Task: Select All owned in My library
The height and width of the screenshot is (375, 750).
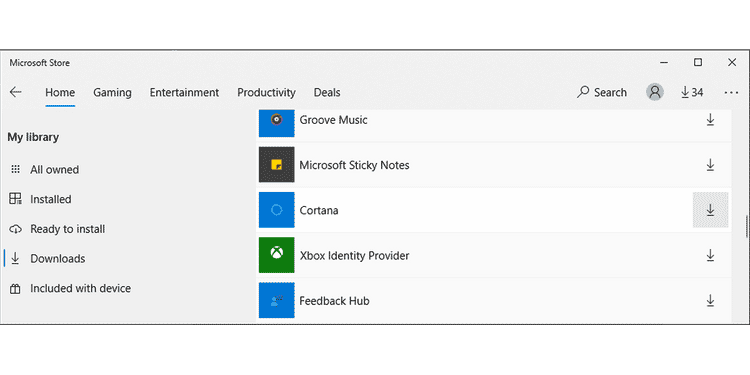Action: click(44, 170)
